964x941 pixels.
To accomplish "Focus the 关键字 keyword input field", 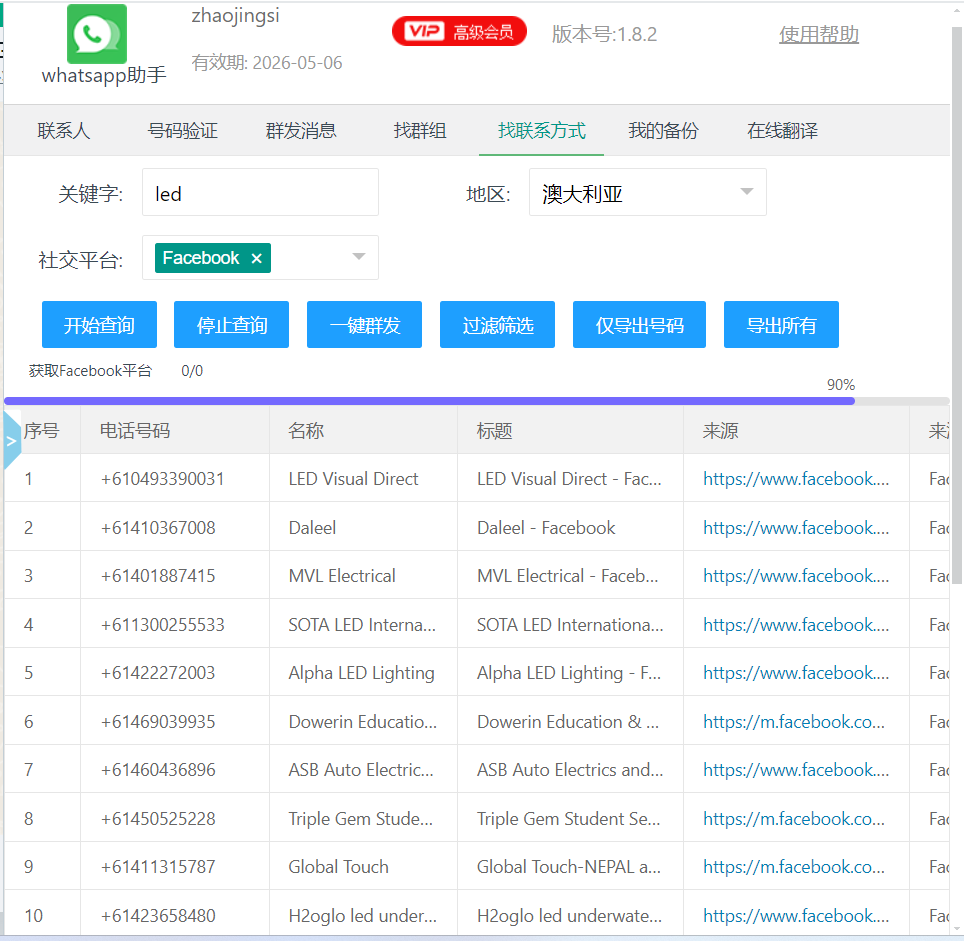I will (260, 193).
